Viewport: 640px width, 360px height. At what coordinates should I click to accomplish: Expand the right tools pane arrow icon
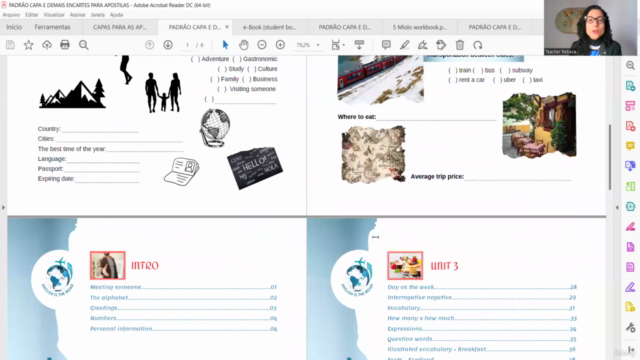(631, 349)
